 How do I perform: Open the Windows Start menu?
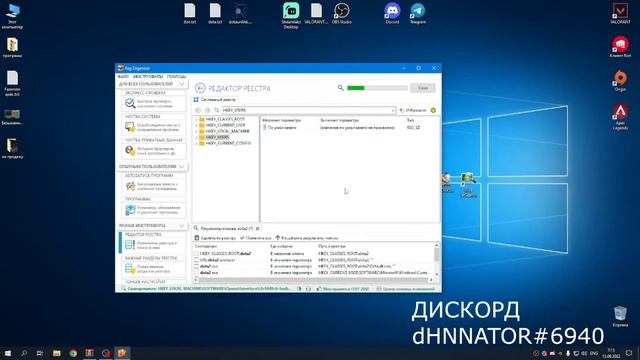[x=7, y=353]
